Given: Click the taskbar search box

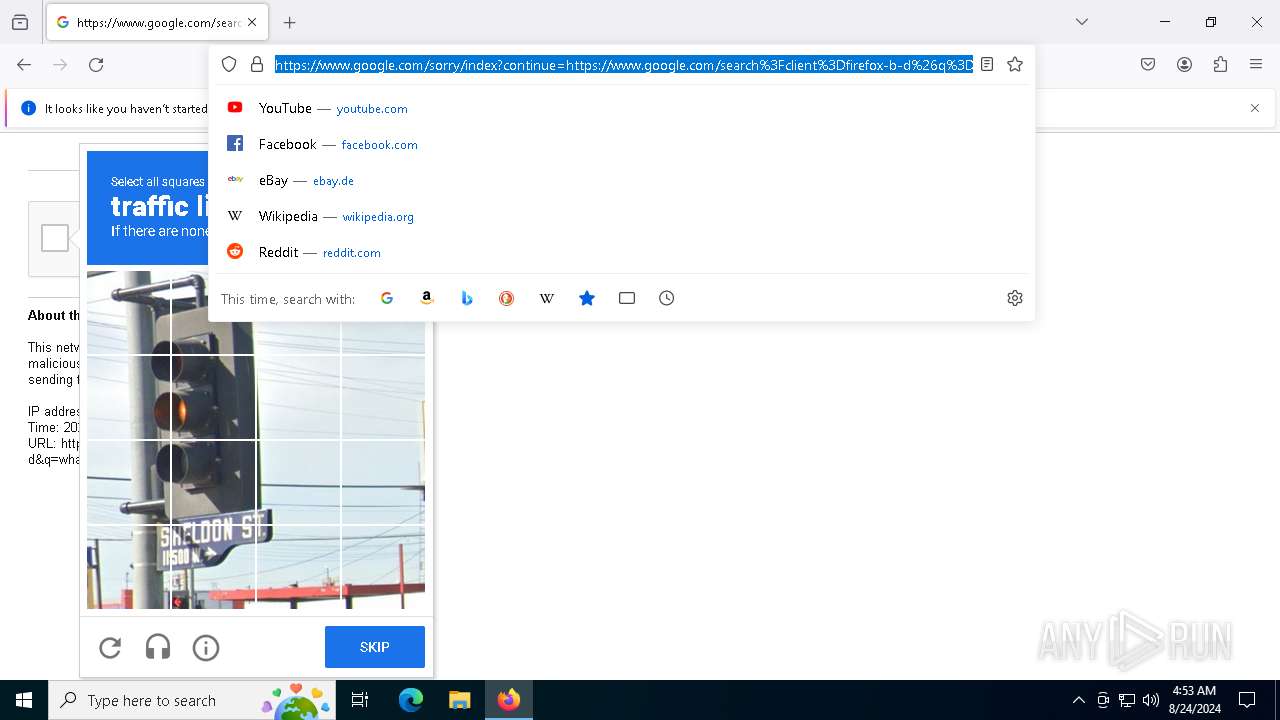Looking at the screenshot, I should (192, 700).
